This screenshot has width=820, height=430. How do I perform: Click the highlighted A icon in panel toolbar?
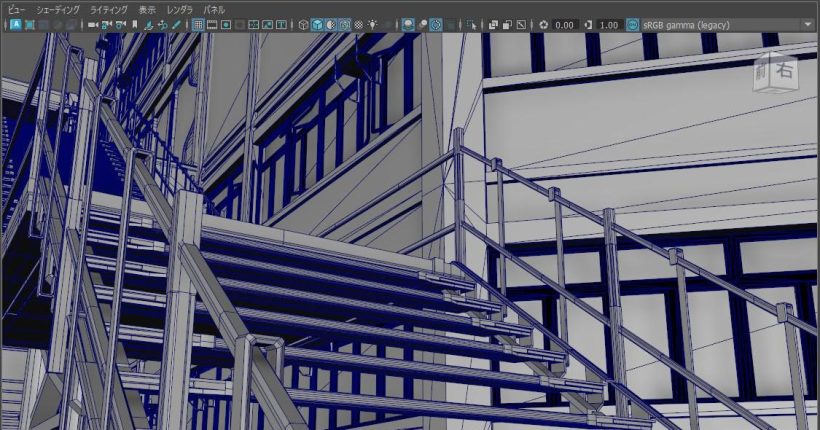pos(16,25)
